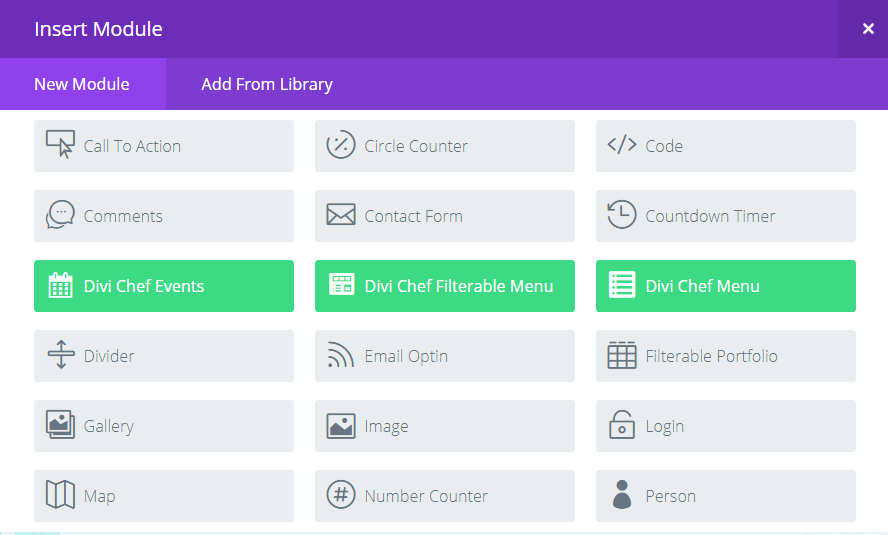This screenshot has width=888, height=535.
Task: Add a Contact Form module
Action: pos(445,216)
